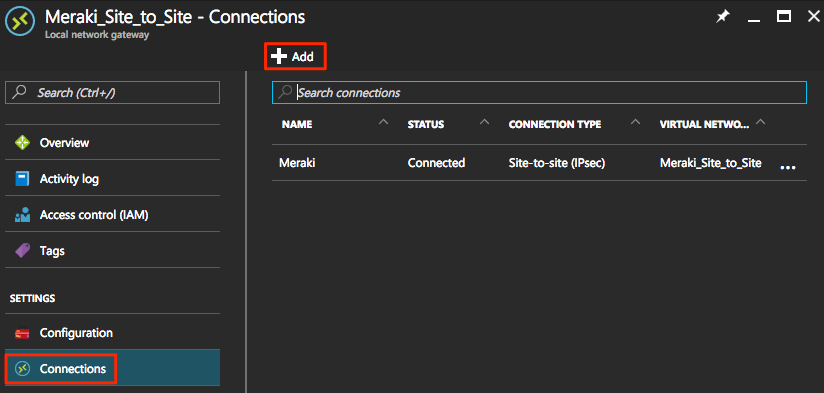This screenshot has width=824, height=393.
Task: Sort by VIRTUAL NETWO... column header
Action: tap(705, 125)
